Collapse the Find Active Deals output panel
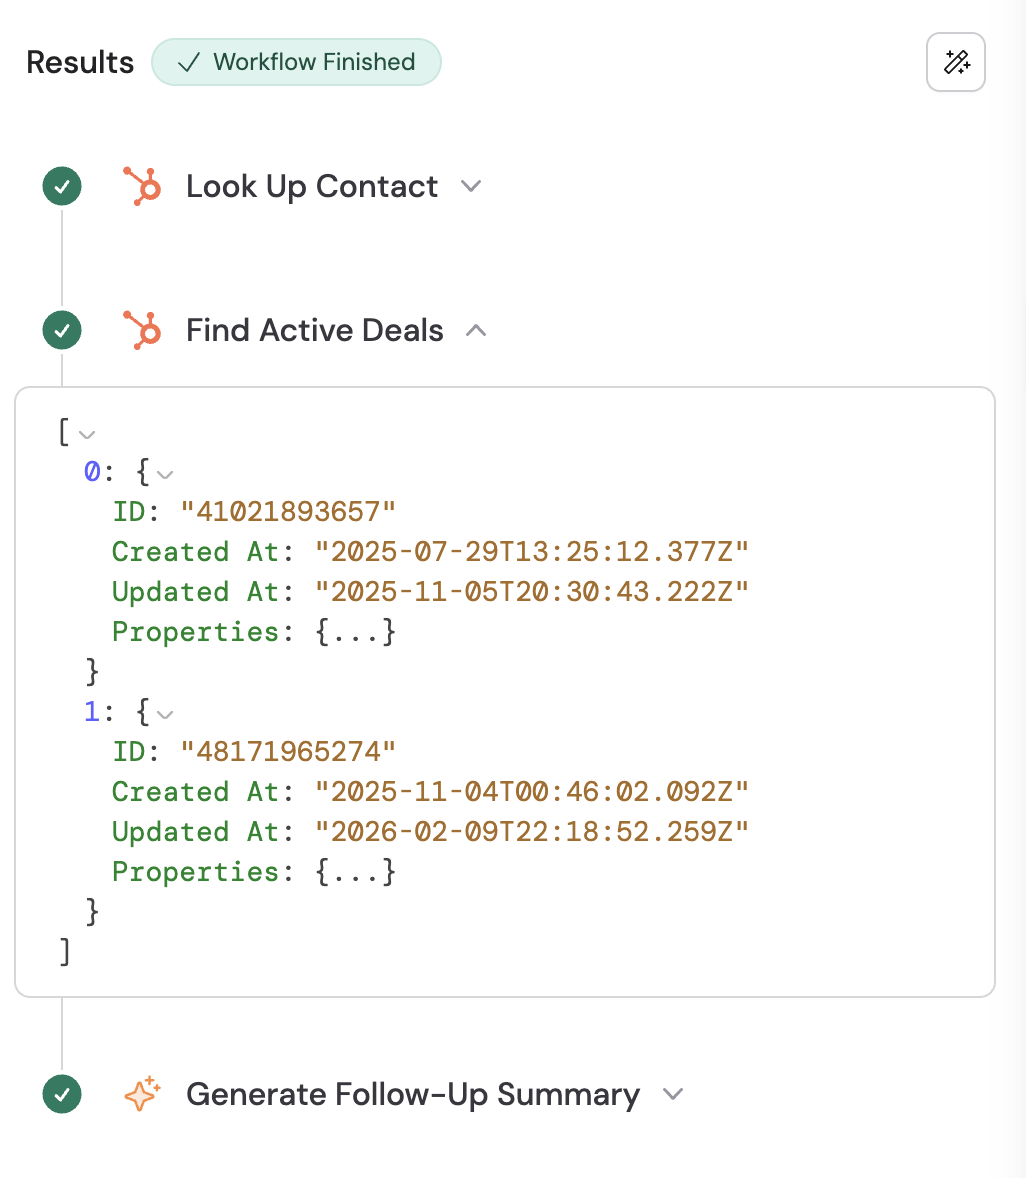This screenshot has height=1178, width=1026. click(477, 330)
